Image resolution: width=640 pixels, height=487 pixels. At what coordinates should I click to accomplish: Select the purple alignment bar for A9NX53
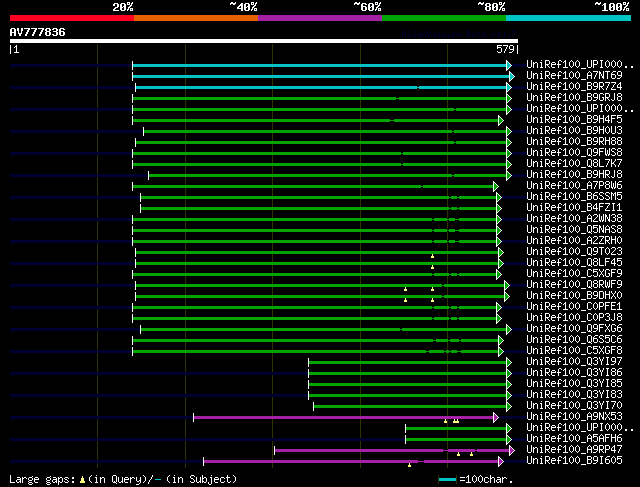pyautogui.click(x=344, y=418)
